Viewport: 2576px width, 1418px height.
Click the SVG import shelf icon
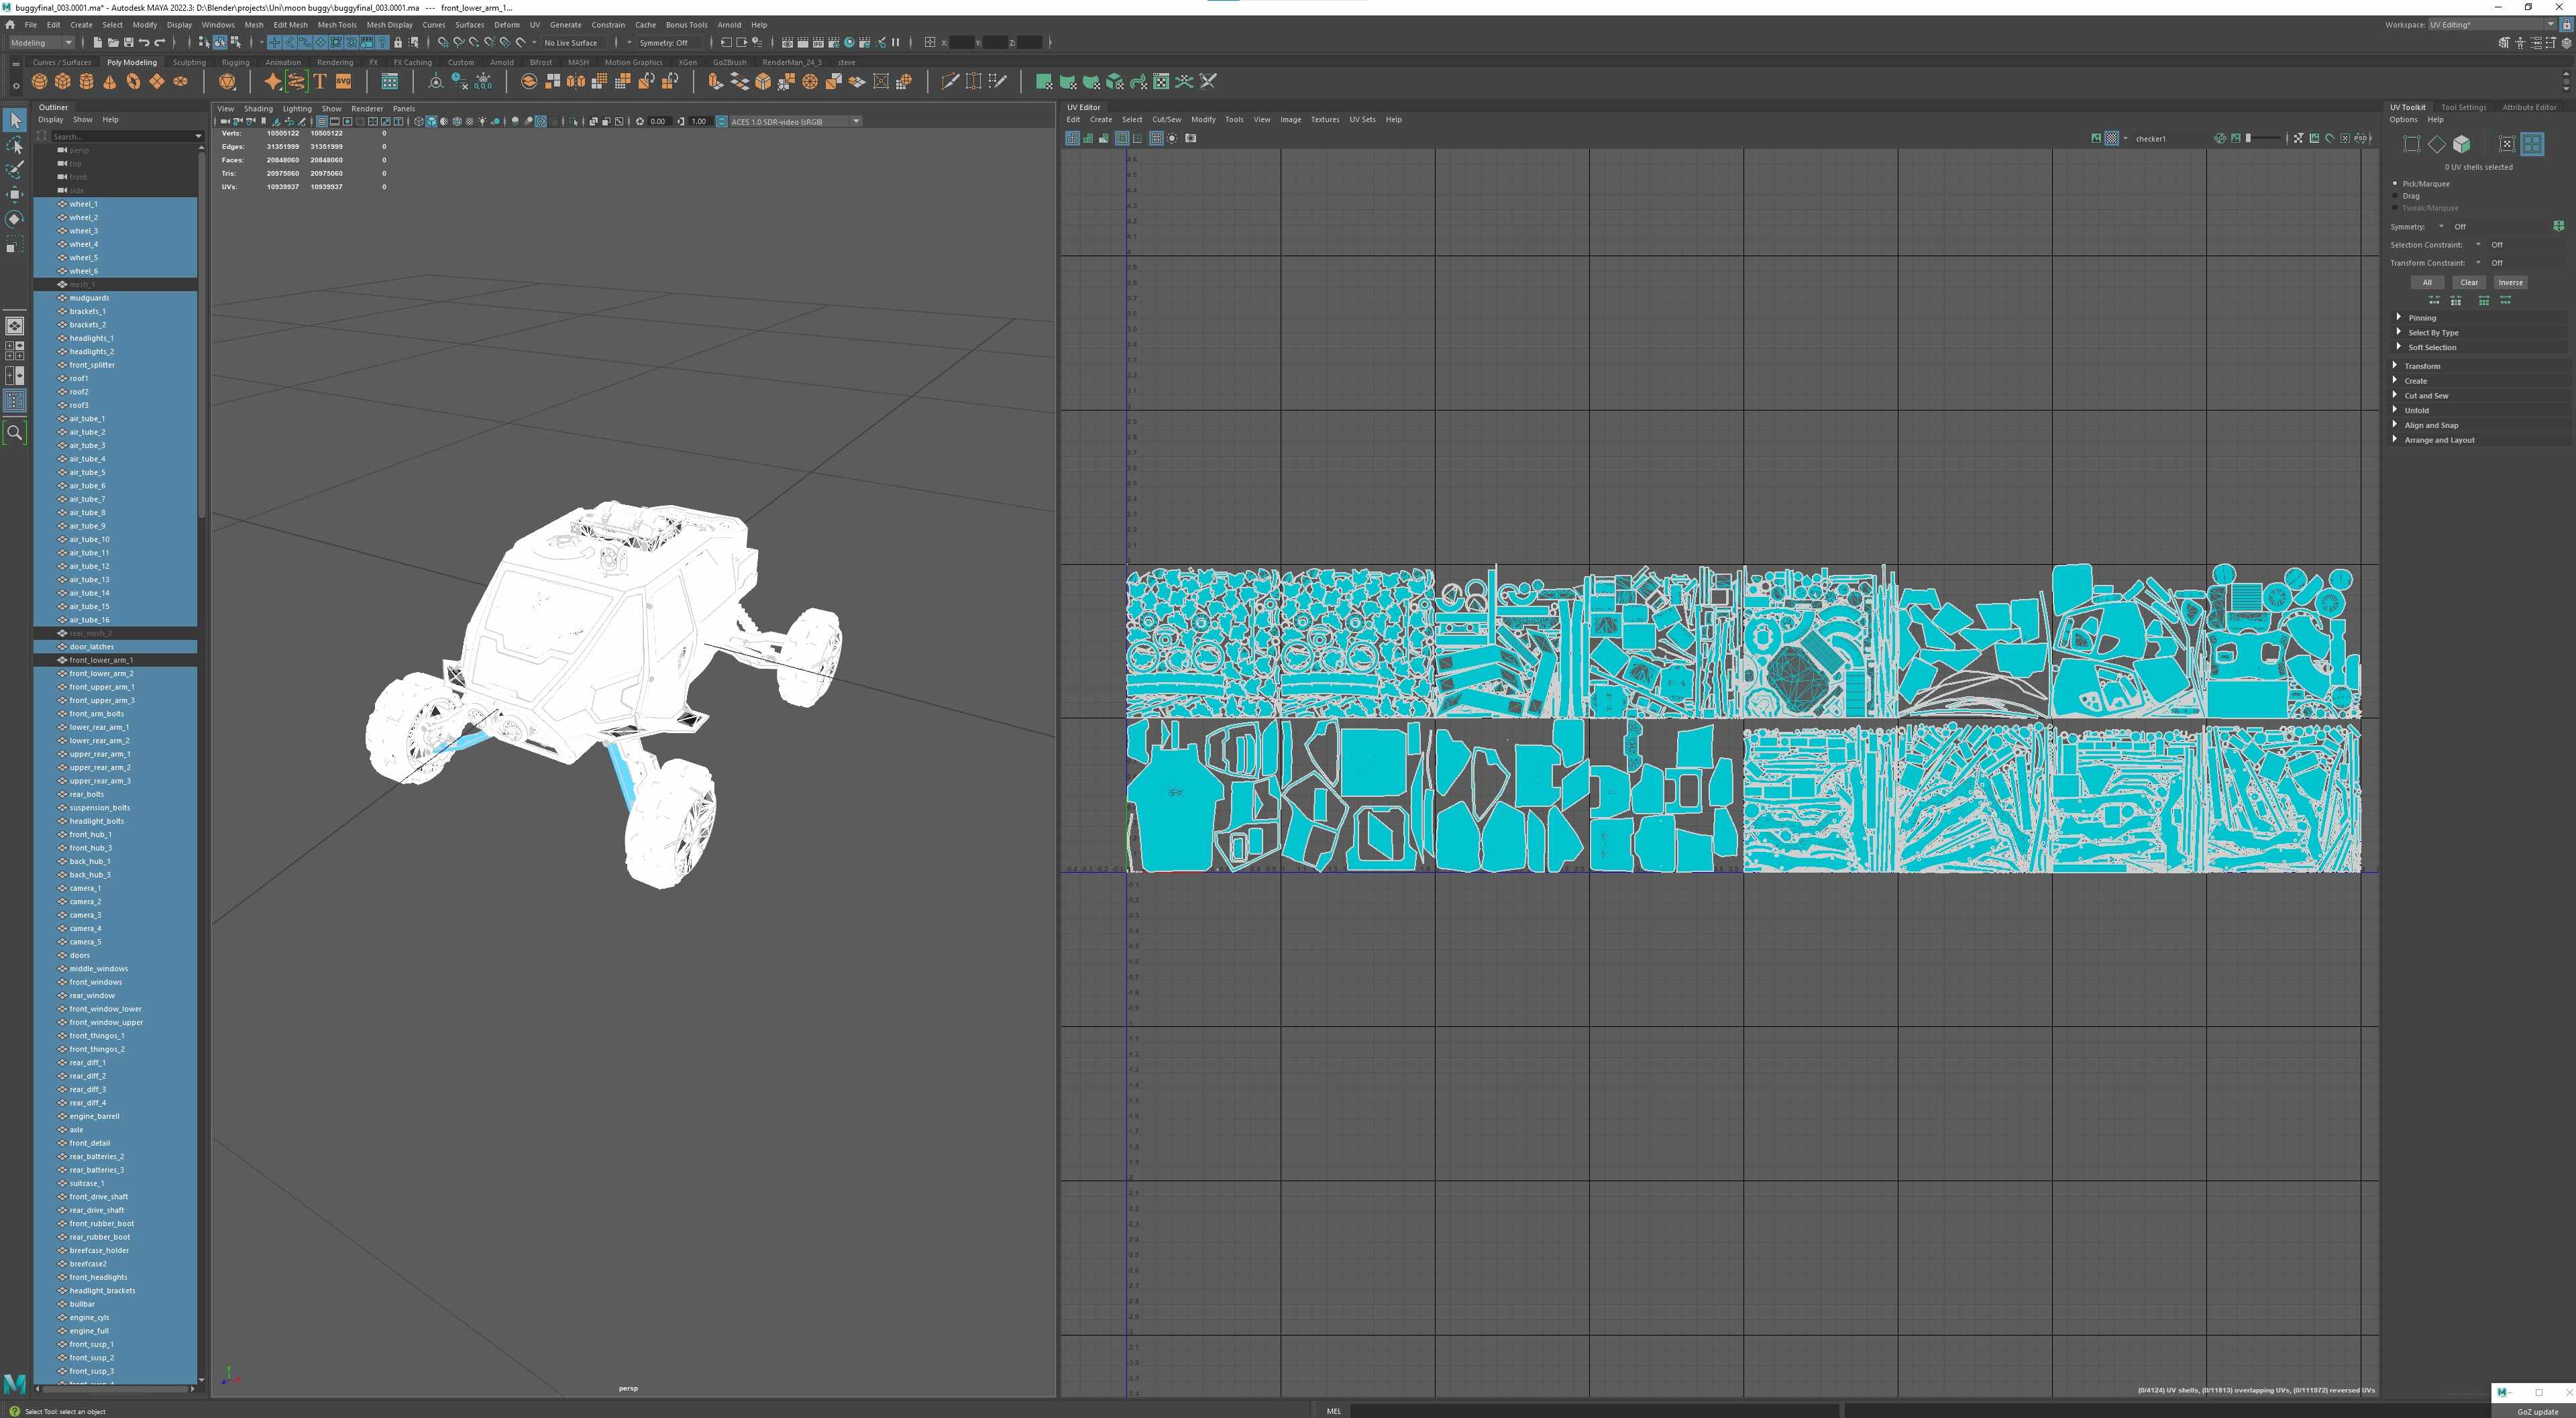point(343,82)
